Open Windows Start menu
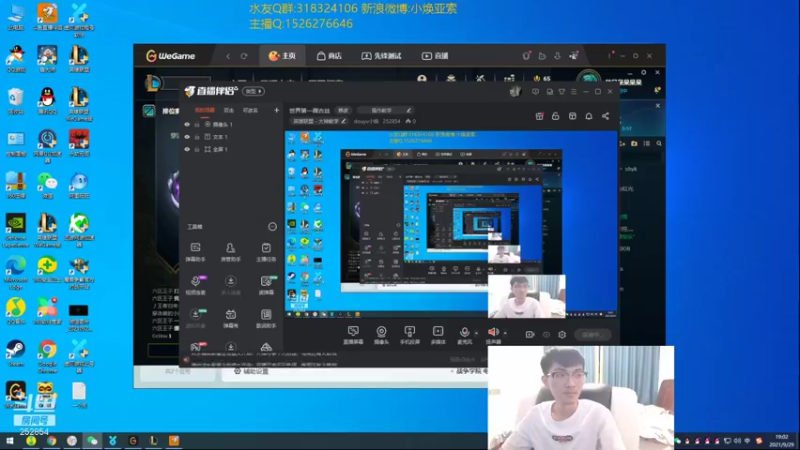Screen dimensions: 800x450 pyautogui.click(x=10, y=441)
